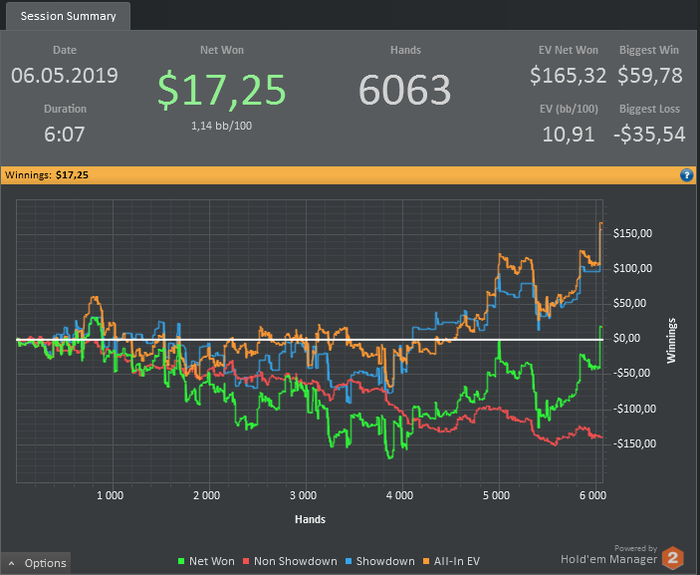The height and width of the screenshot is (575, 700).
Task: Click the Hands x-axis title
Action: (x=310, y=519)
